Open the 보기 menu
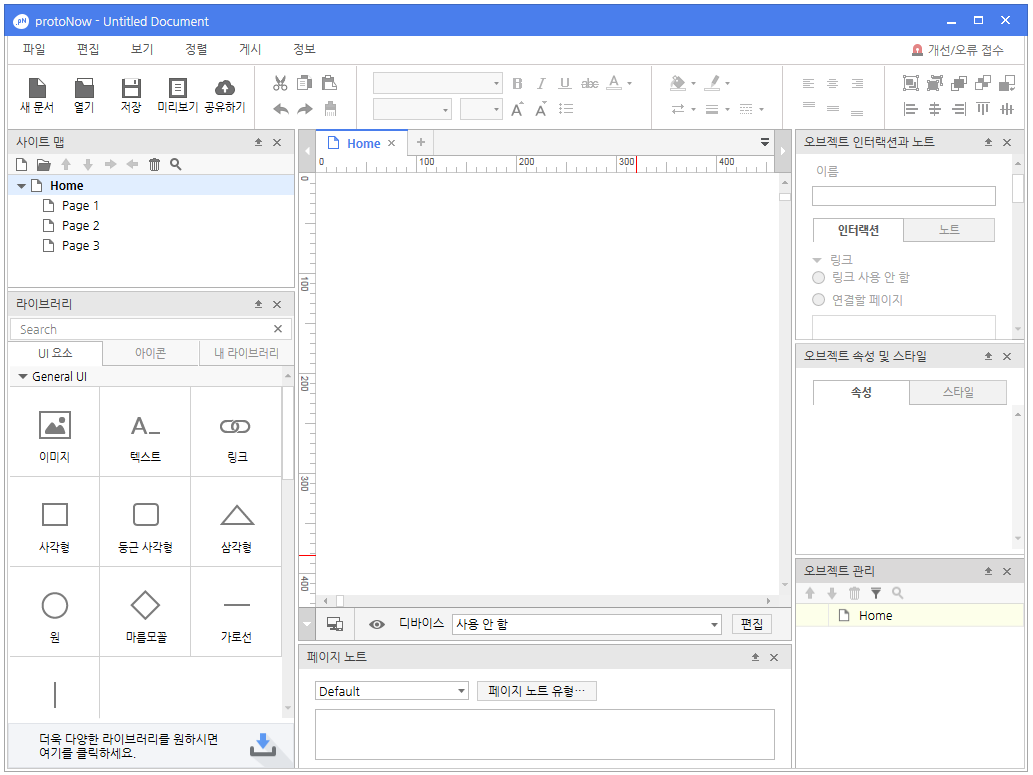 (142, 49)
